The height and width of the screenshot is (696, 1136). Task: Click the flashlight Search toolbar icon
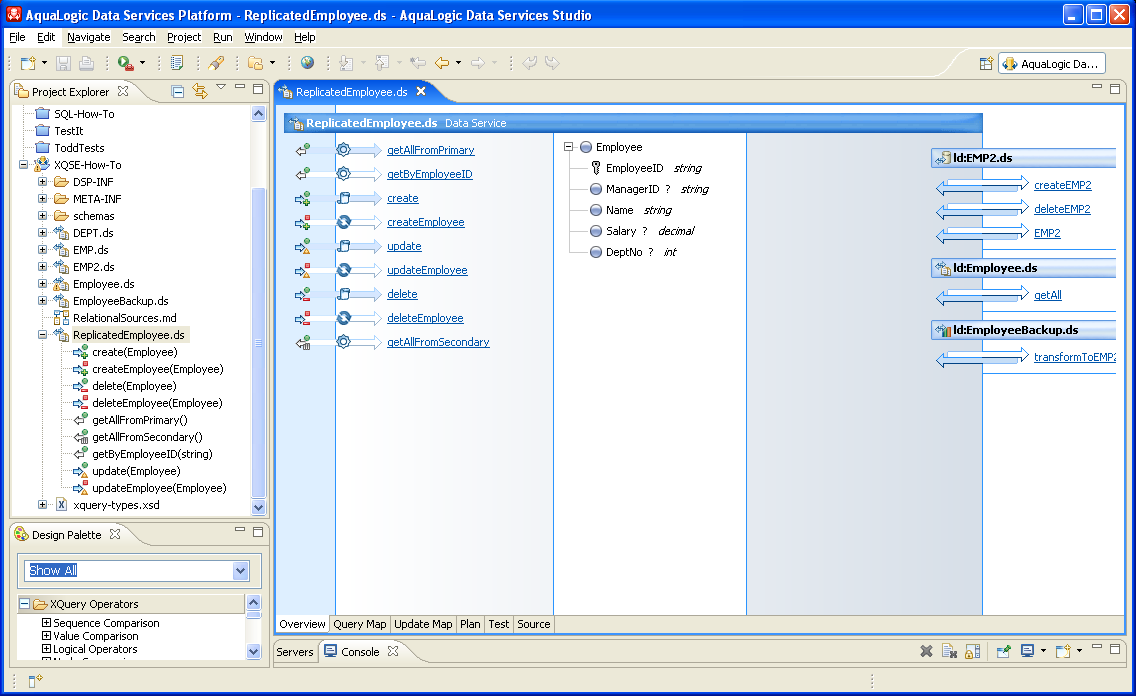point(216,63)
